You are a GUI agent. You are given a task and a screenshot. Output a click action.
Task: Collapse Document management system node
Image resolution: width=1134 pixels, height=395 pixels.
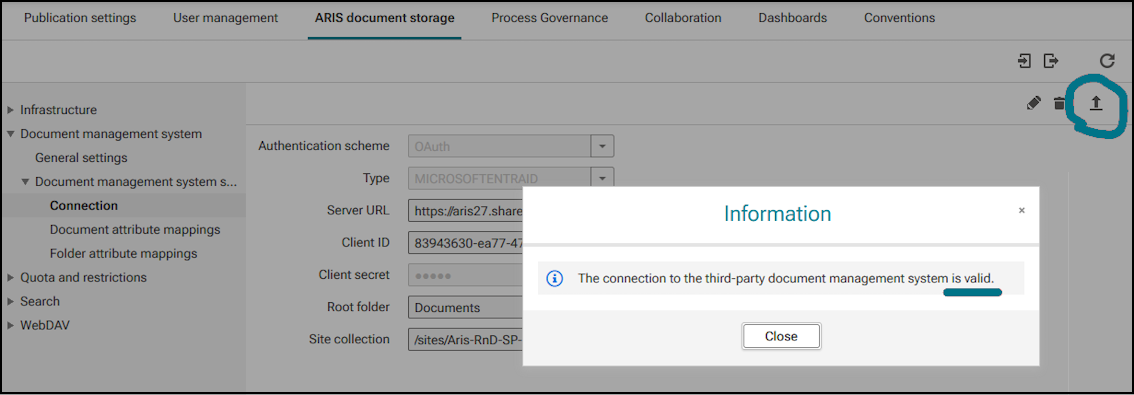coord(10,134)
